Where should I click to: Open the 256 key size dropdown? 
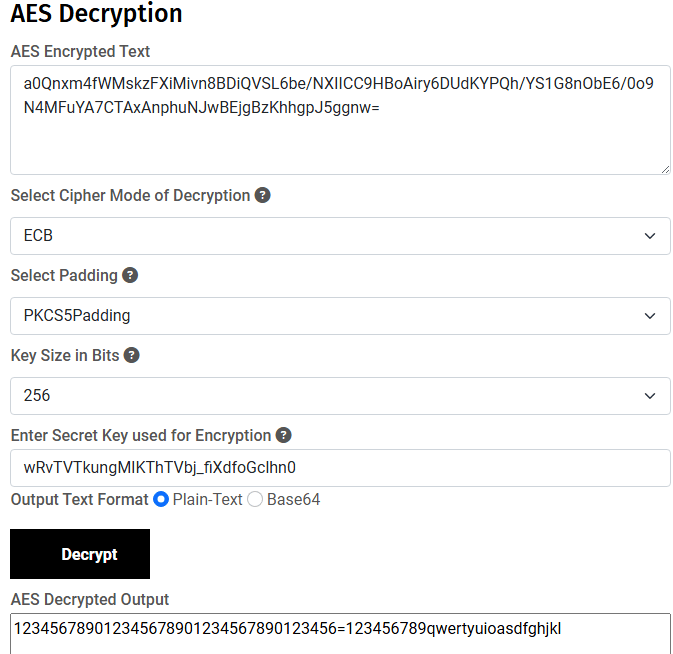(340, 396)
